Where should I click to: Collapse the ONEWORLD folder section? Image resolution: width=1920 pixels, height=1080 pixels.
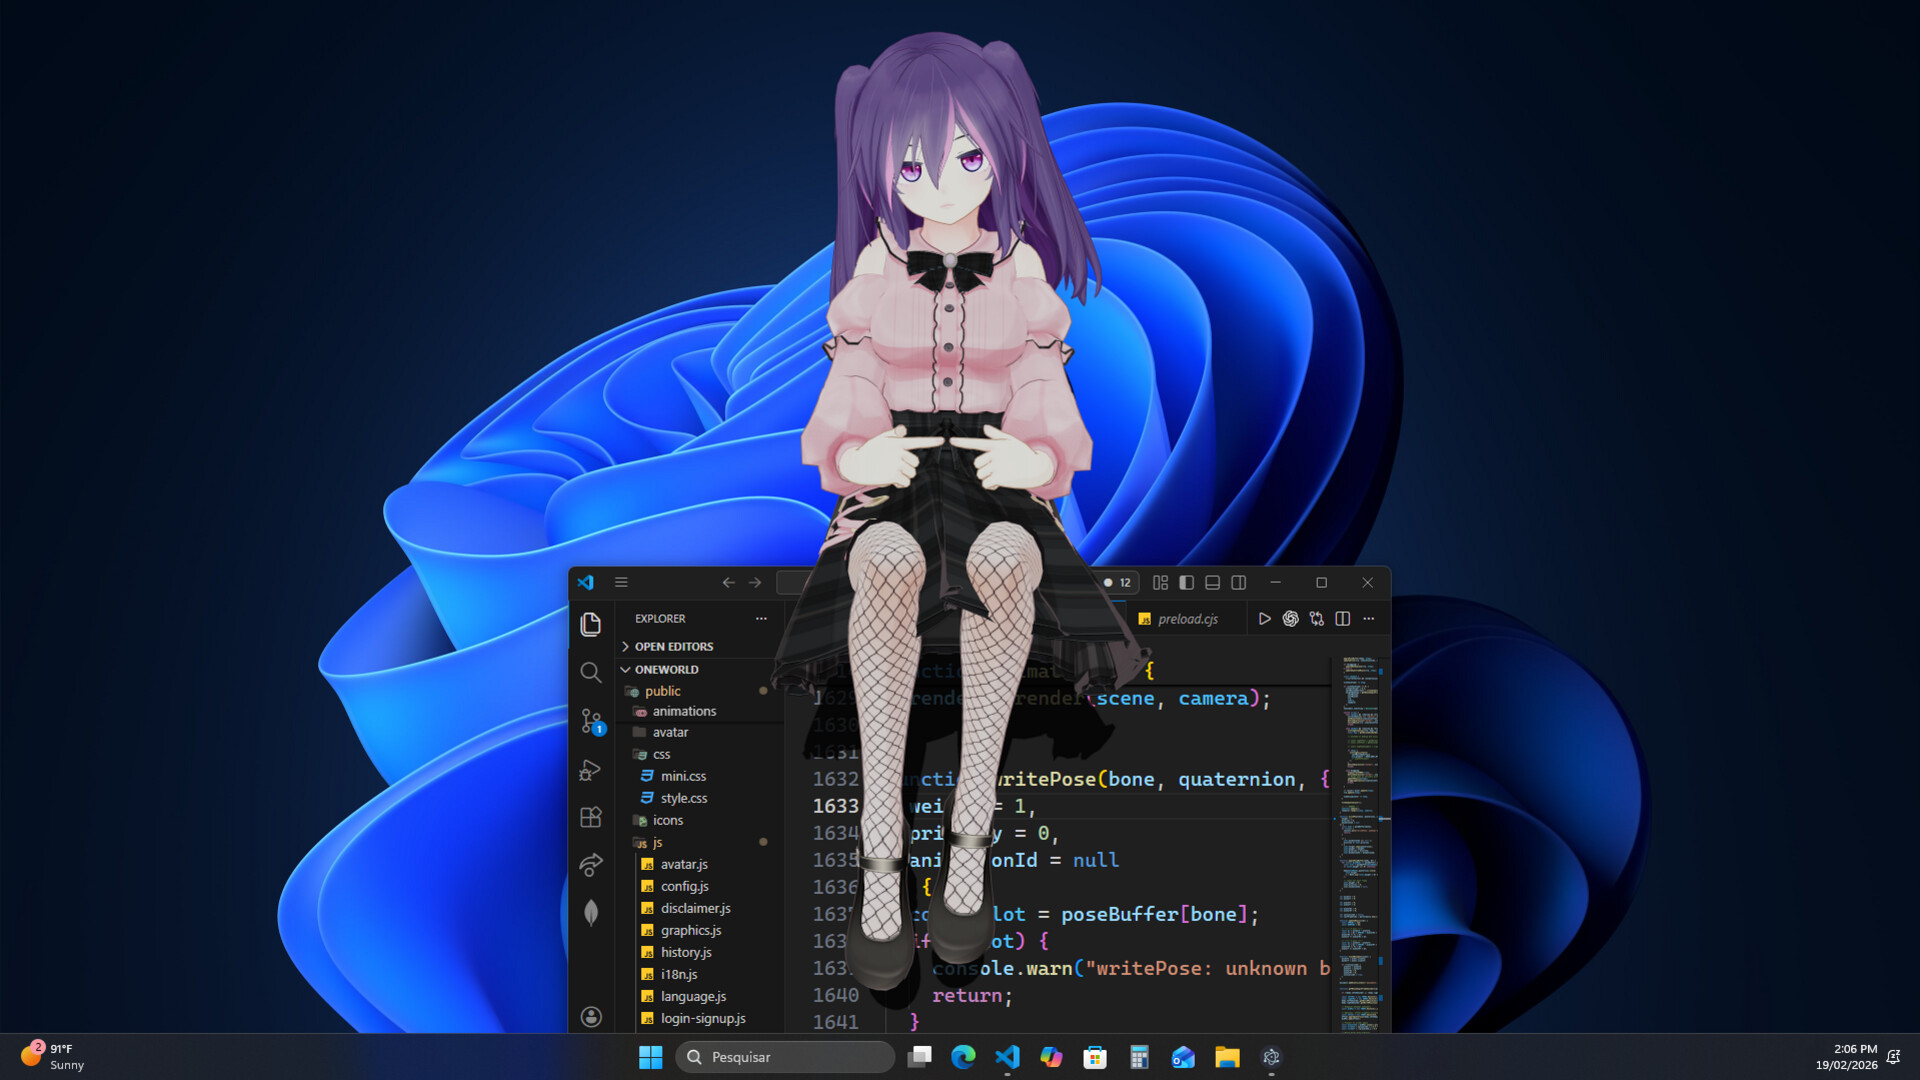point(666,670)
